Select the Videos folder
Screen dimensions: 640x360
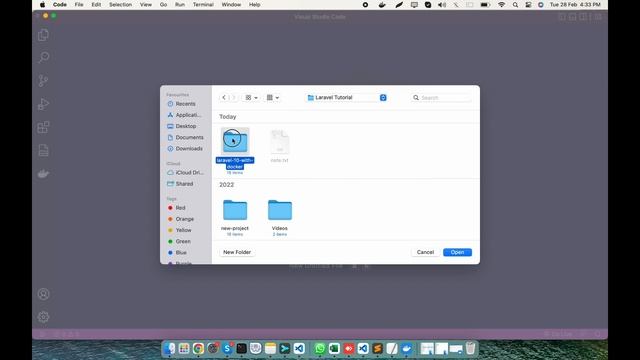(280, 217)
